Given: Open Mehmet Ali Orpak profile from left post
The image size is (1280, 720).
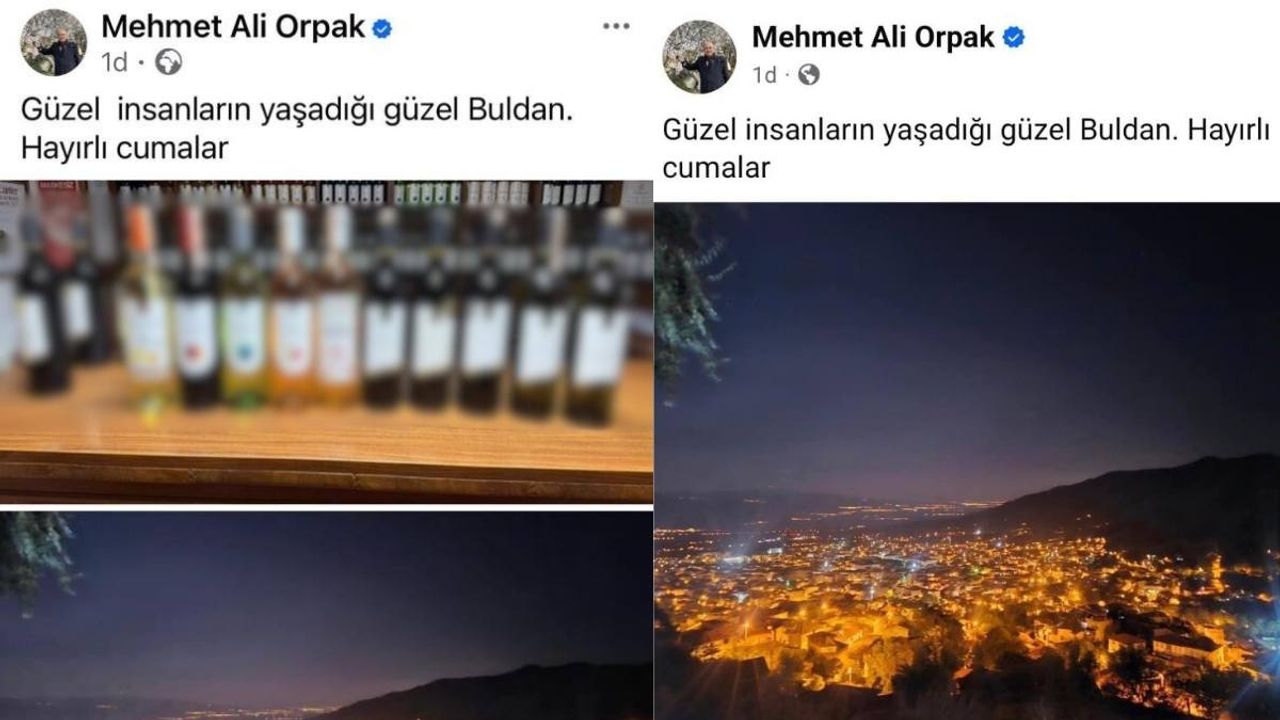Looking at the screenshot, I should [233, 27].
